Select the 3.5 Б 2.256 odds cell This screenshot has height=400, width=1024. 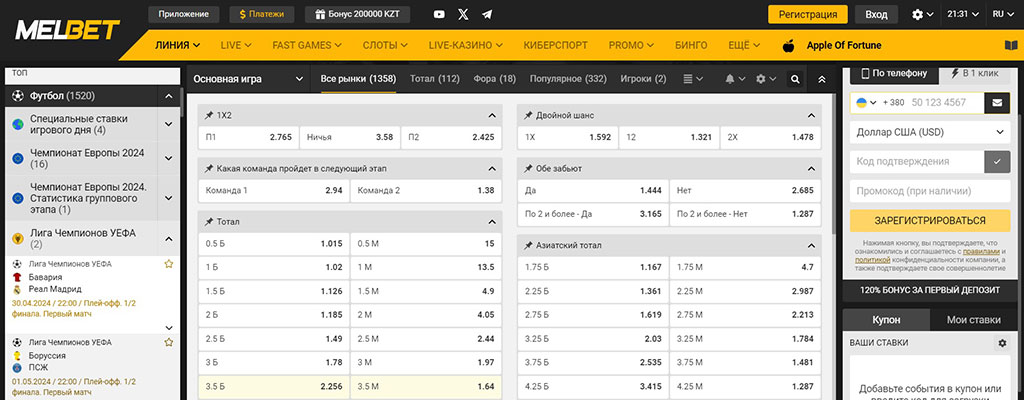[x=274, y=386]
